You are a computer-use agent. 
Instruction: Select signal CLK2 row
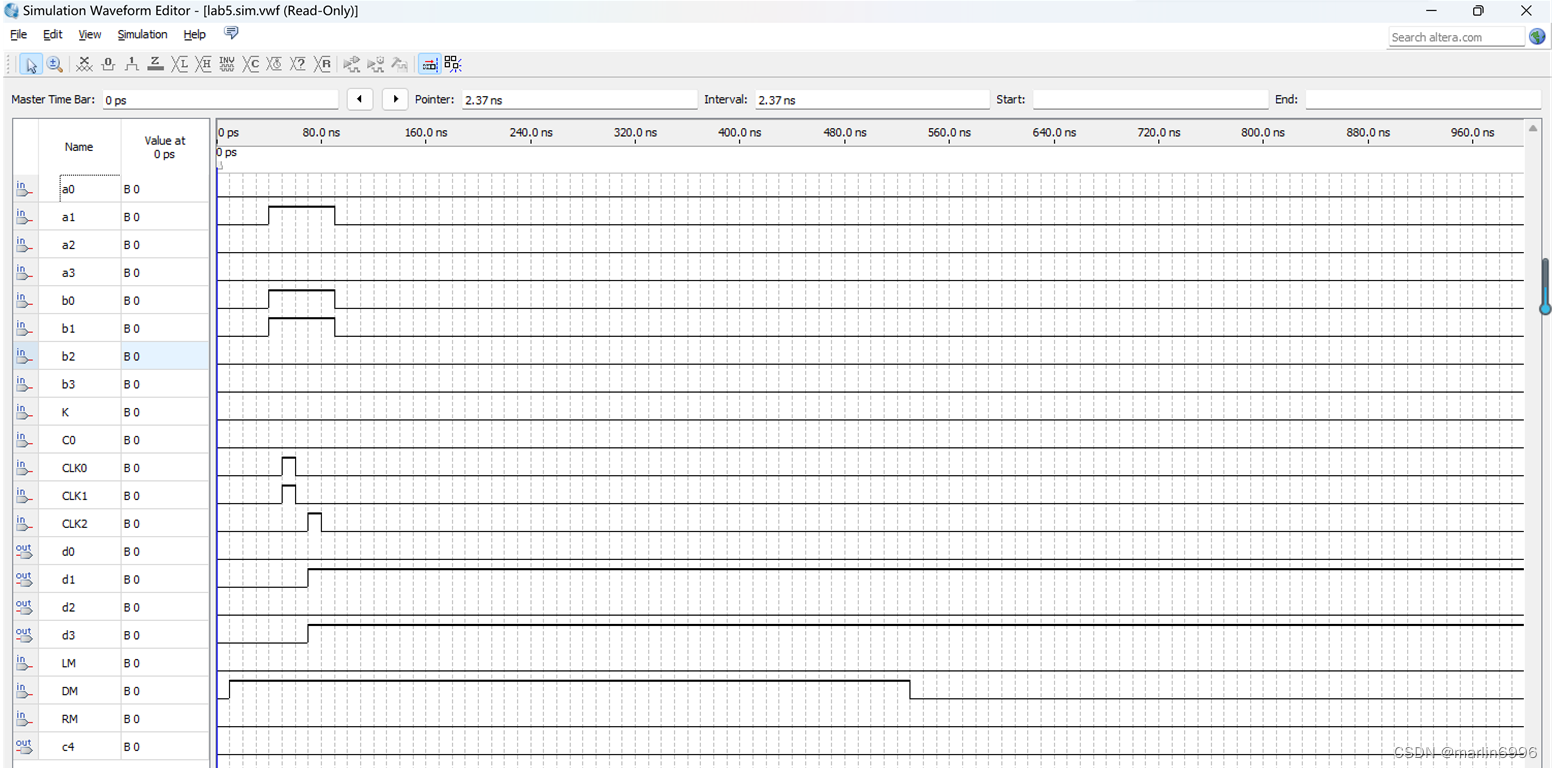(x=111, y=524)
